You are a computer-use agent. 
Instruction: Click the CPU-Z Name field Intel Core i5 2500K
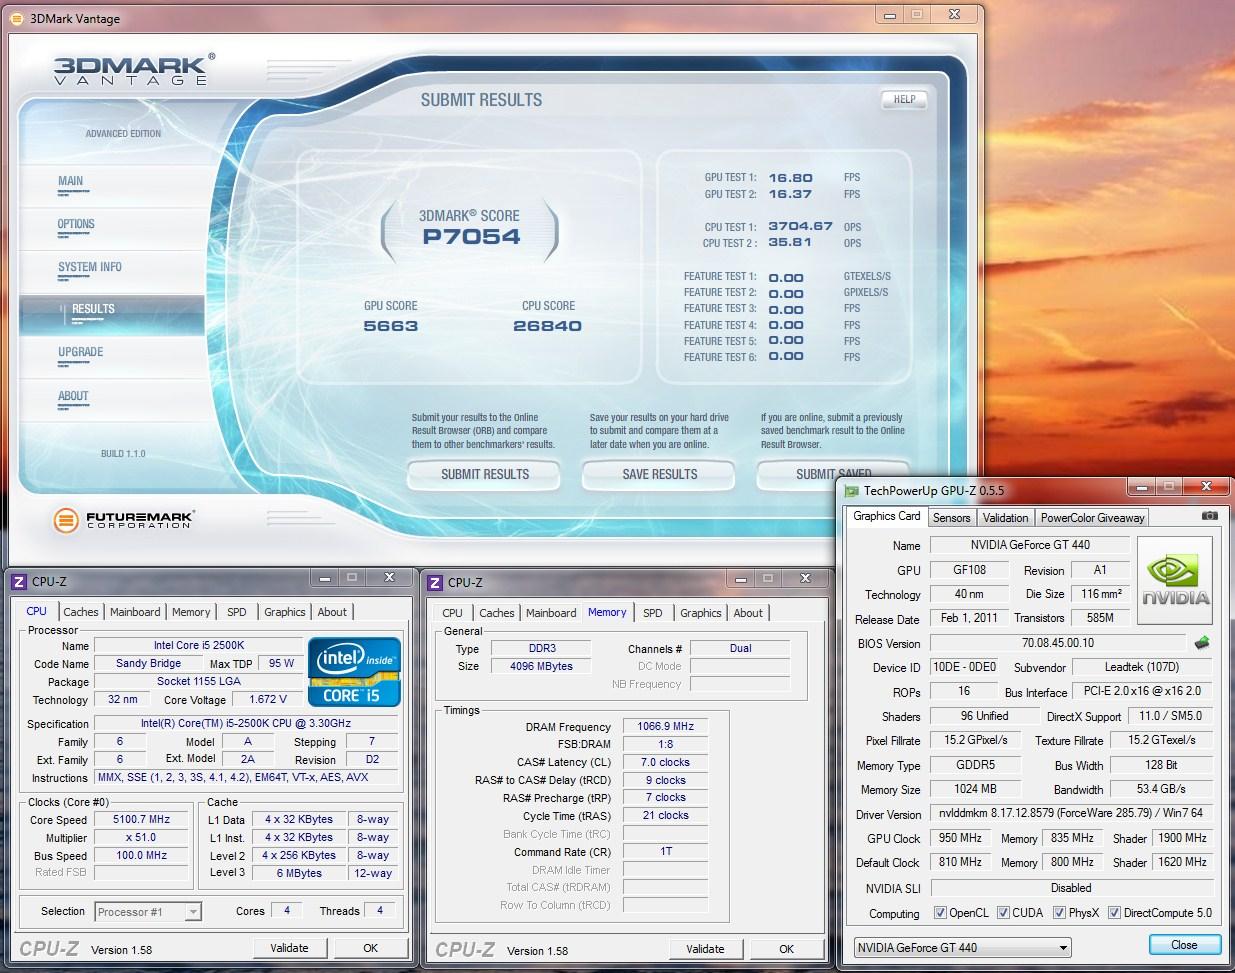pyautogui.click(x=198, y=645)
